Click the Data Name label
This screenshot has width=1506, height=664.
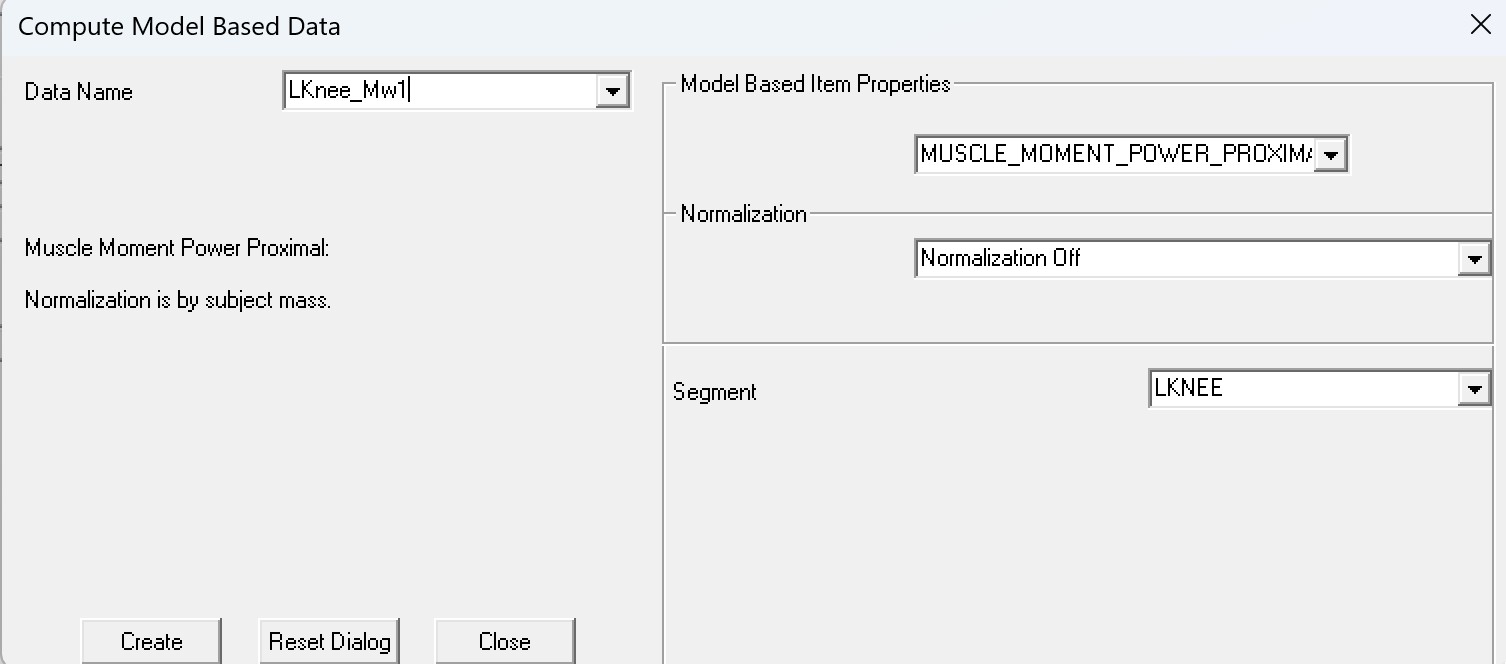pos(79,92)
